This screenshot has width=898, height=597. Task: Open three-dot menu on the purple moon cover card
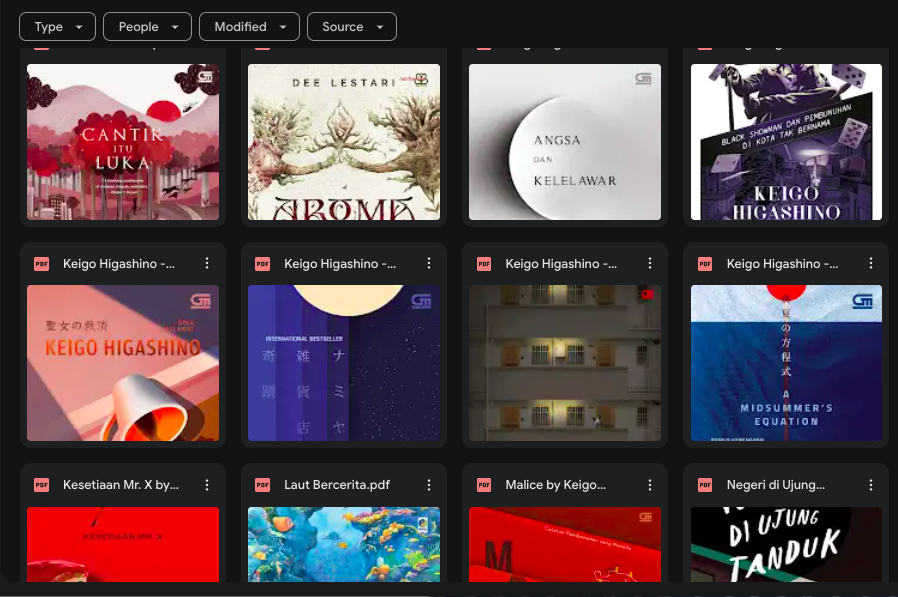point(428,264)
